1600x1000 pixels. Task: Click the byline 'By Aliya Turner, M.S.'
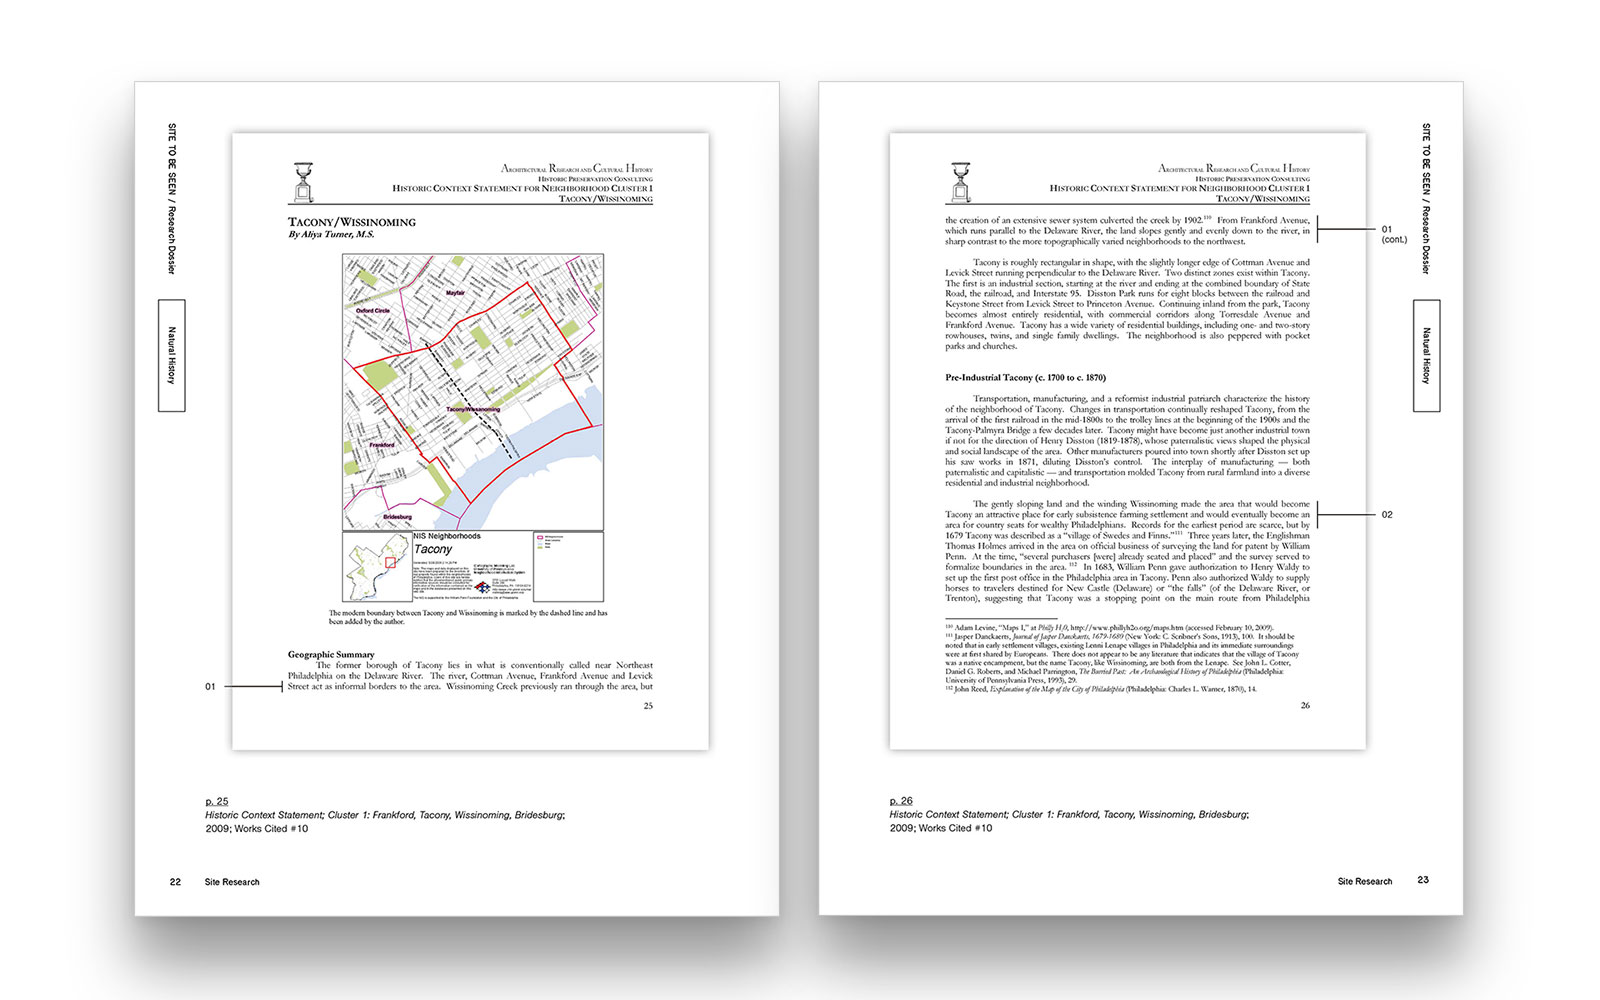[331, 234]
